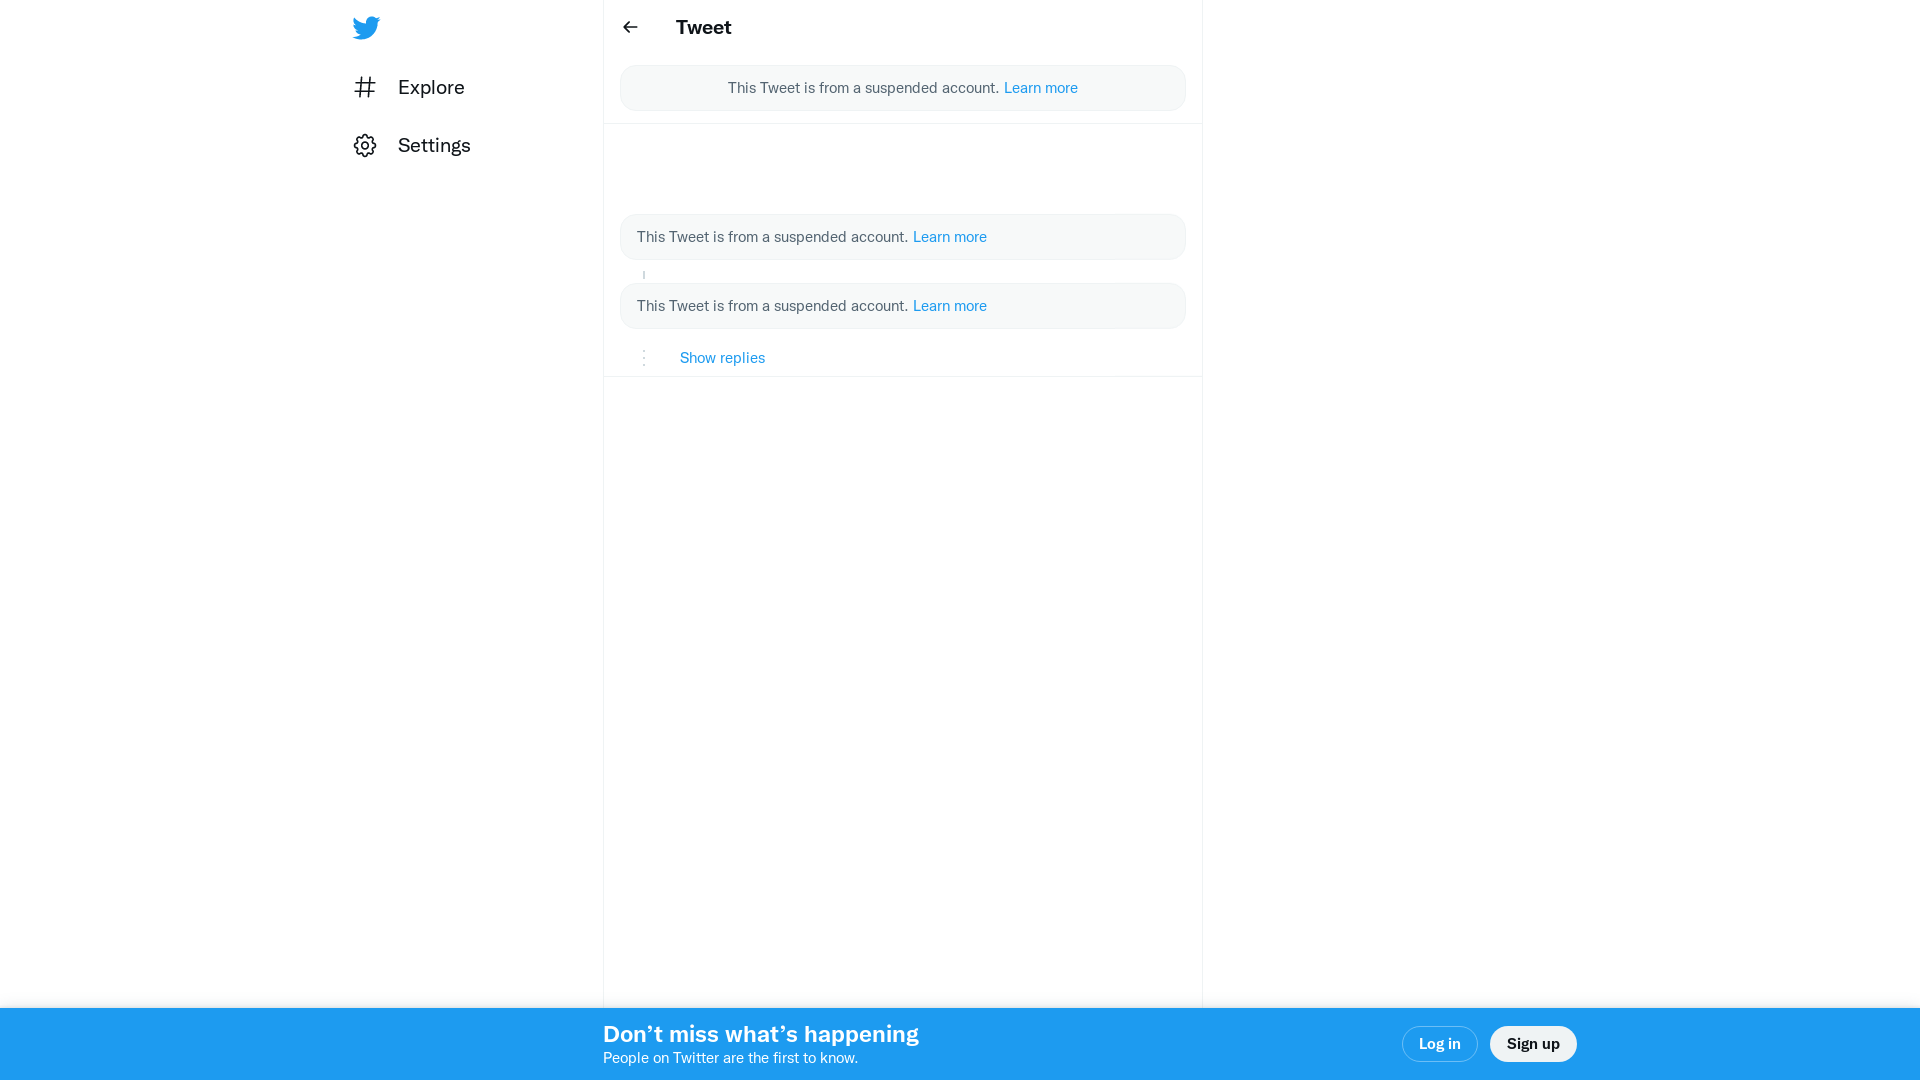This screenshot has width=1920, height=1080.
Task: Click the dotted thread icon beside Show replies
Action: [x=644, y=358]
